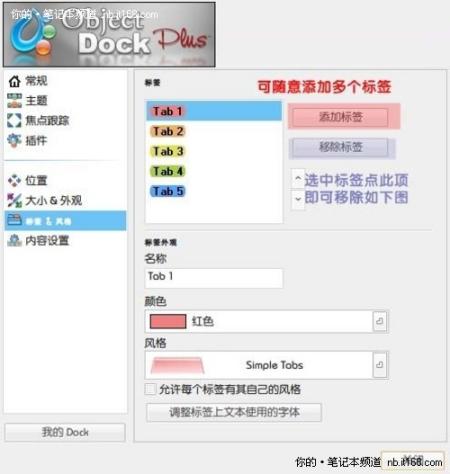Click the 添加标签 add tab button

click(x=340, y=117)
